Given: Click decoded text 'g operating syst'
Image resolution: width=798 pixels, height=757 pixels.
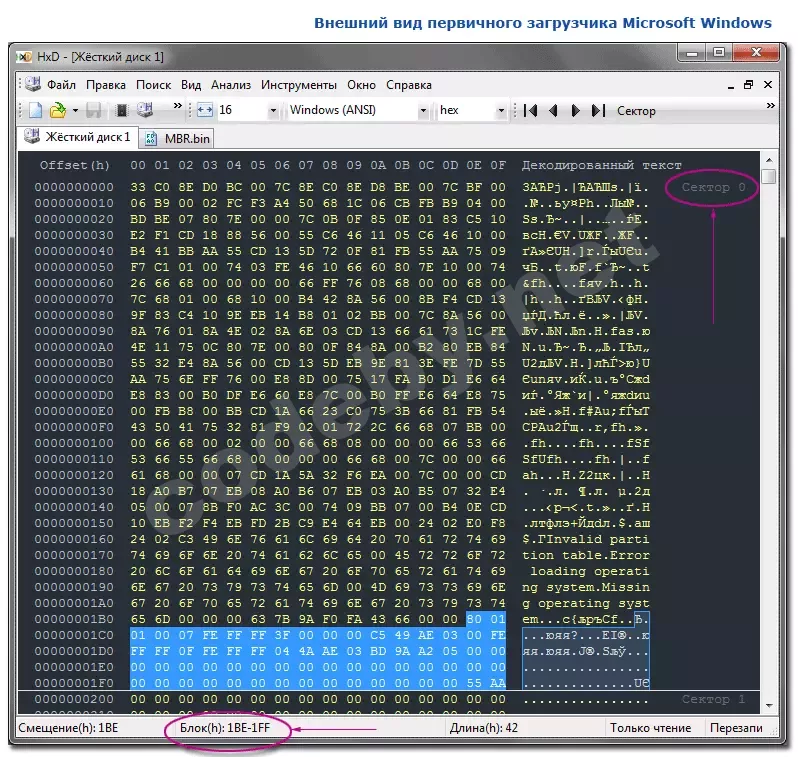Looking at the screenshot, I should pyautogui.click(x=586, y=603).
